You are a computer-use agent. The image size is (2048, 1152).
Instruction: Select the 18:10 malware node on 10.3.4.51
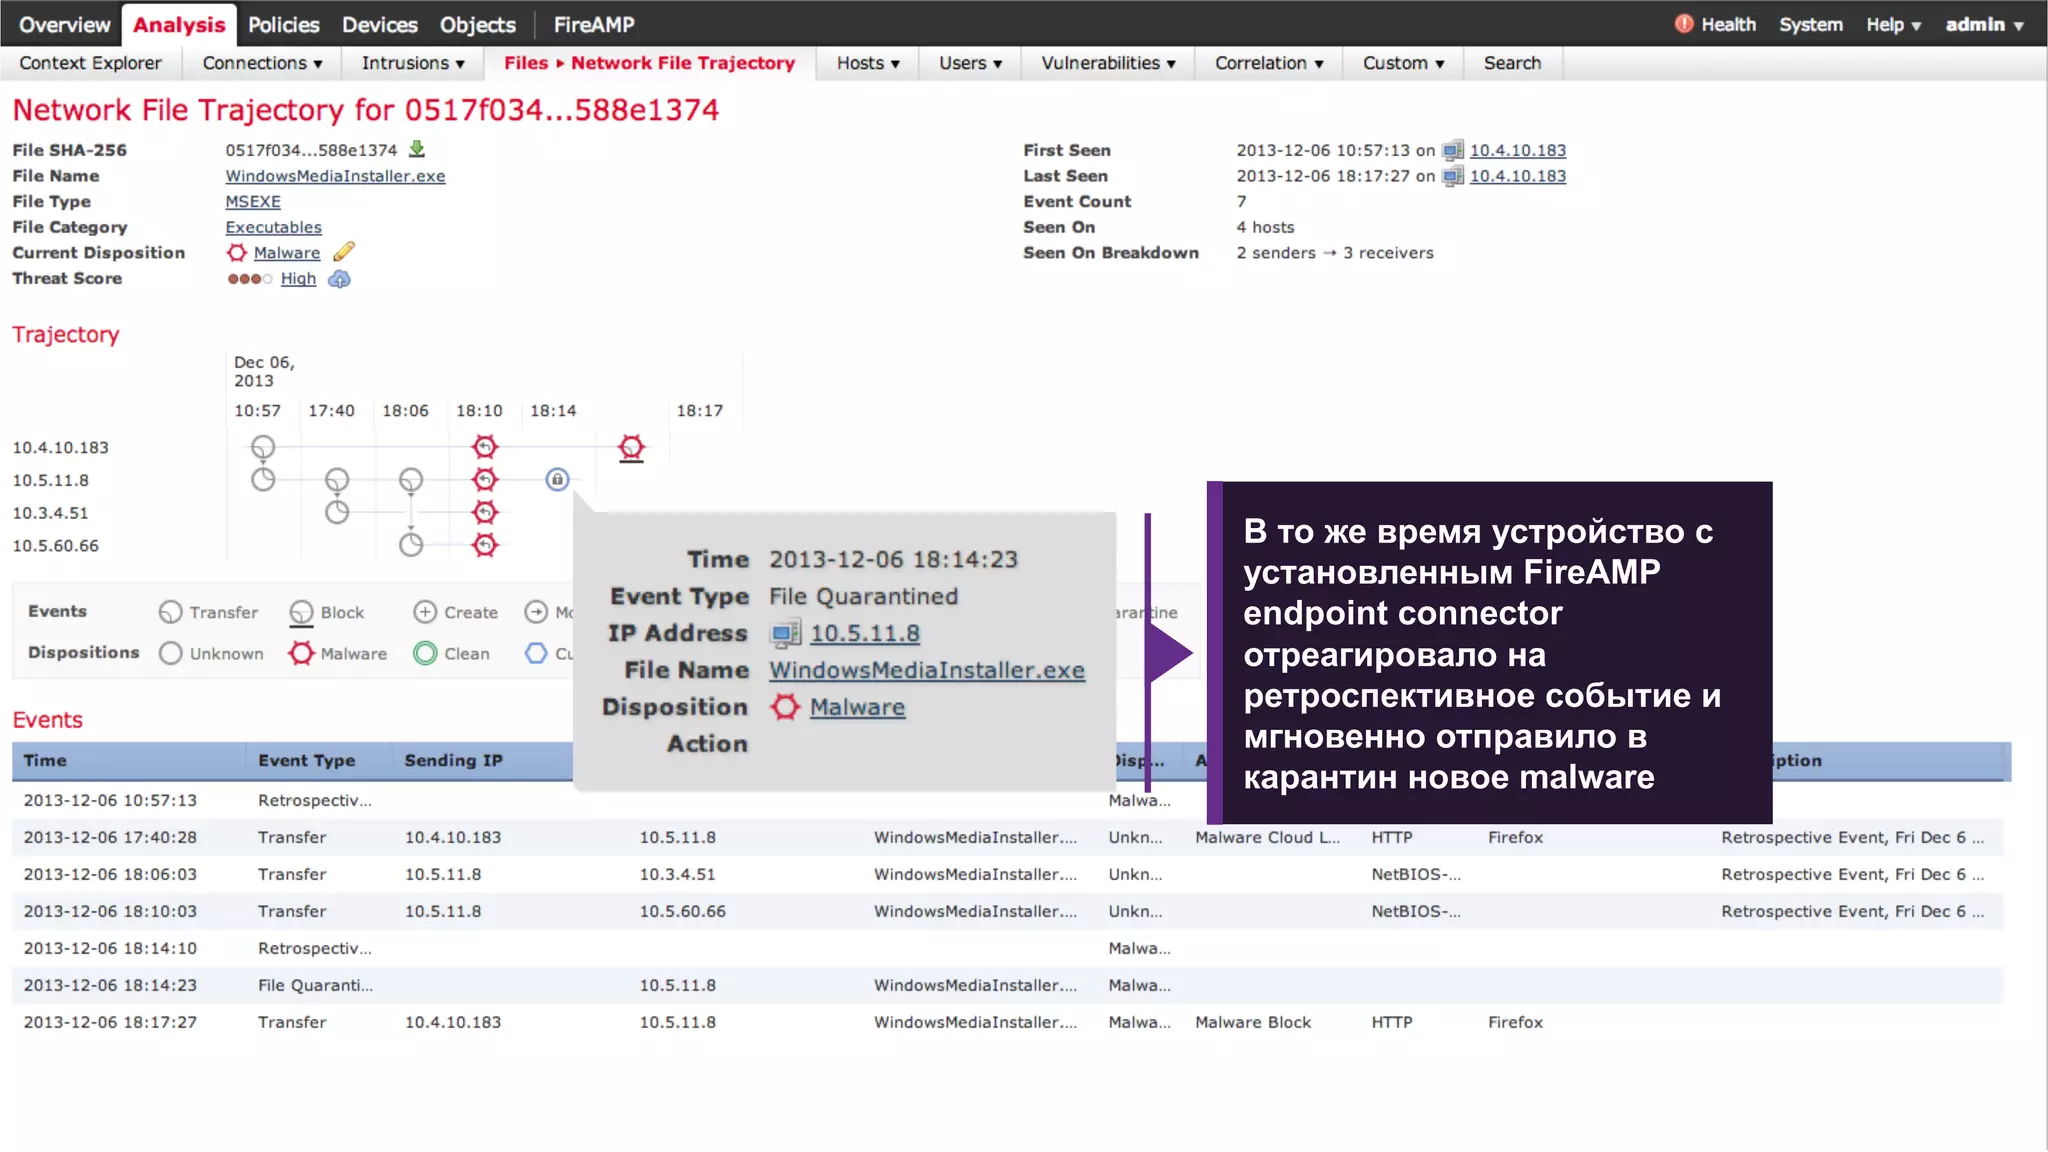coord(485,512)
